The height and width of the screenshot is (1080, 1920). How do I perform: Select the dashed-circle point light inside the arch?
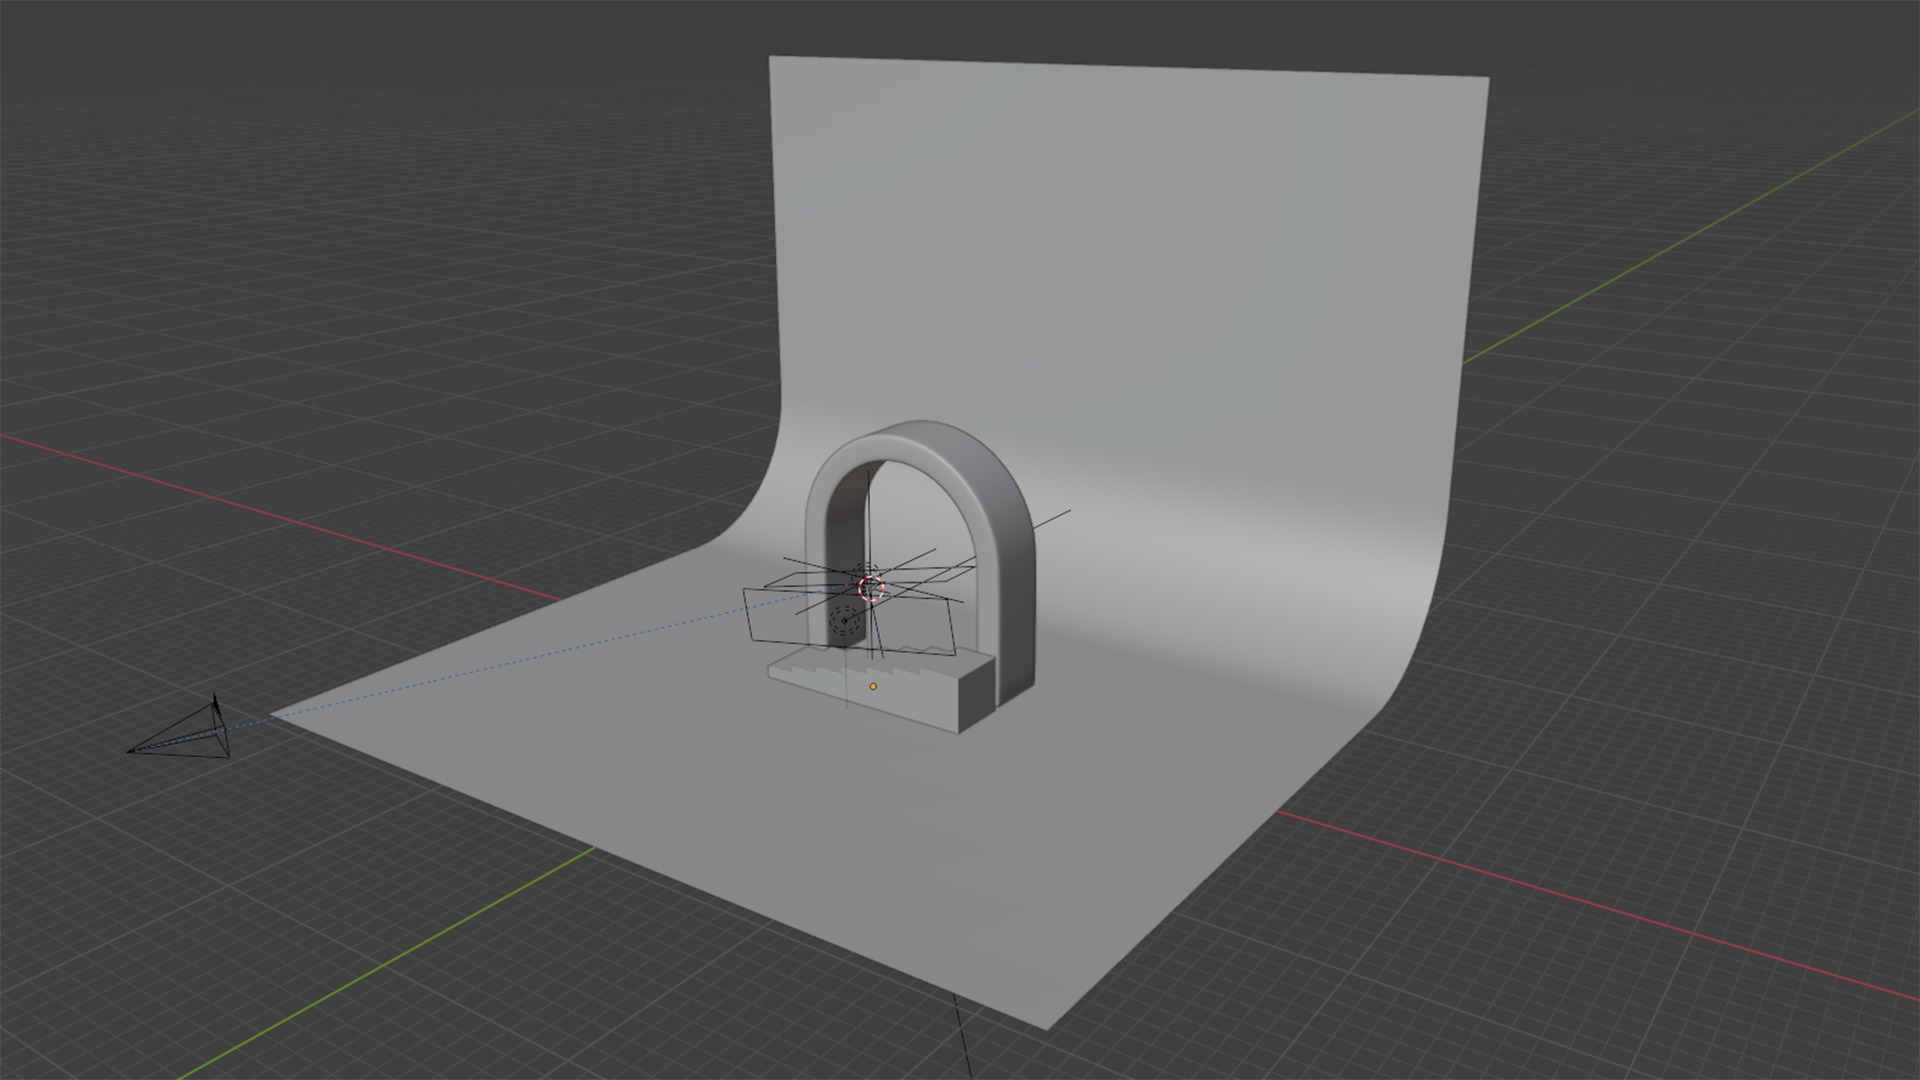pos(845,620)
